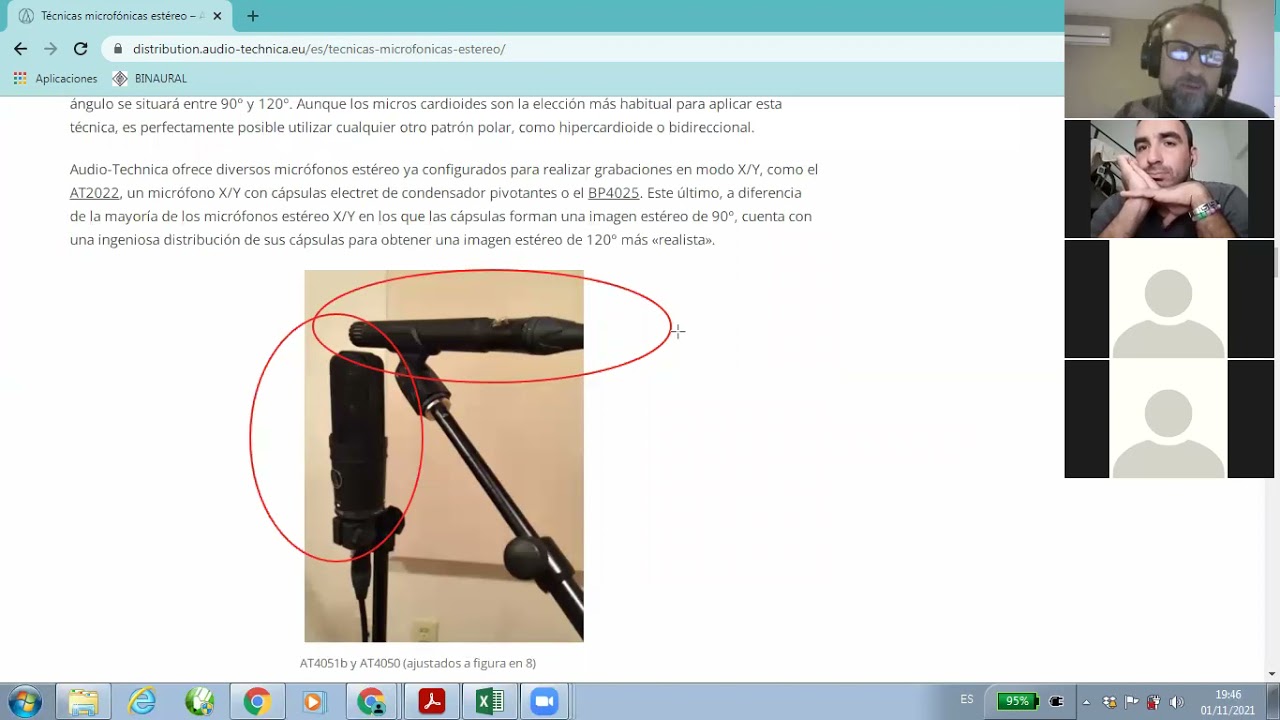The image size is (1280, 720).
Task: Open the green shield app in taskbar
Action: coord(200,702)
